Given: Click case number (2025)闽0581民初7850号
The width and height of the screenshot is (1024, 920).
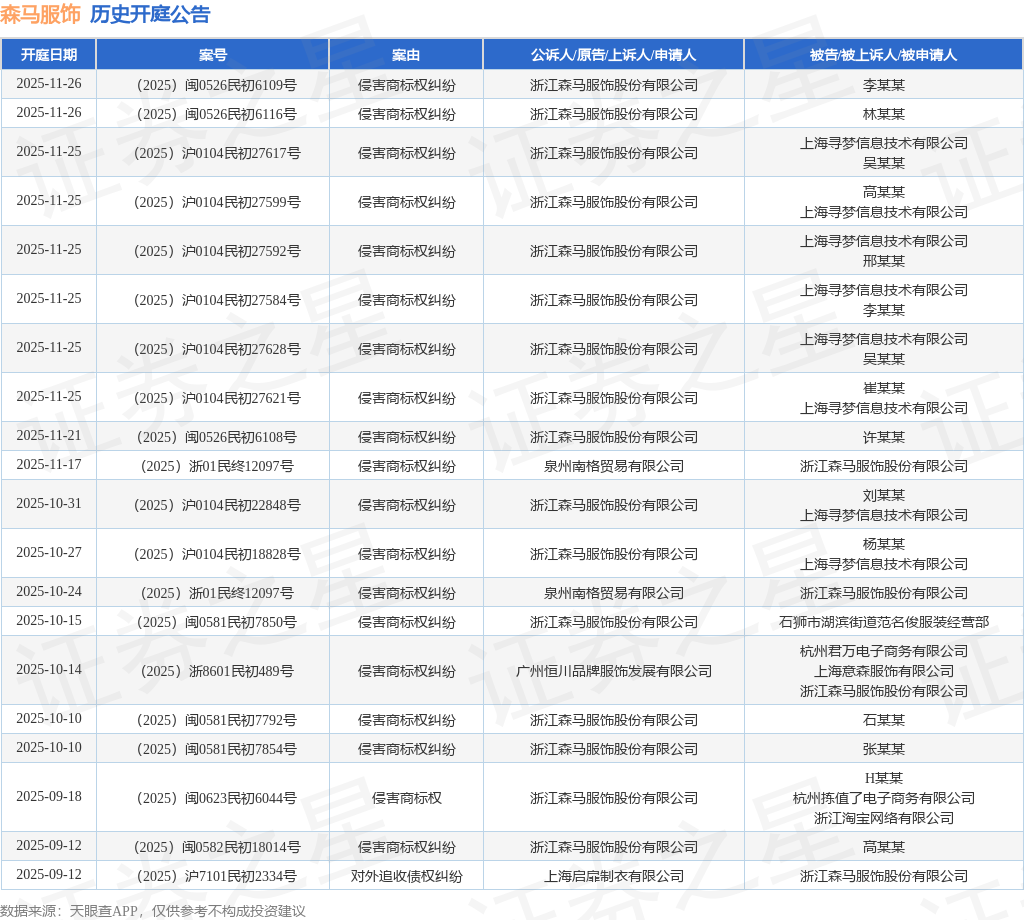Looking at the screenshot, I should (213, 622).
